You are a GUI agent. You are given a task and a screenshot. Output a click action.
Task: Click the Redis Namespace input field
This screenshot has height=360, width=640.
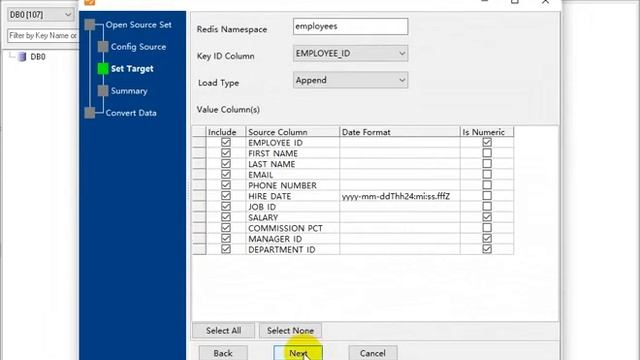[x=350, y=27]
